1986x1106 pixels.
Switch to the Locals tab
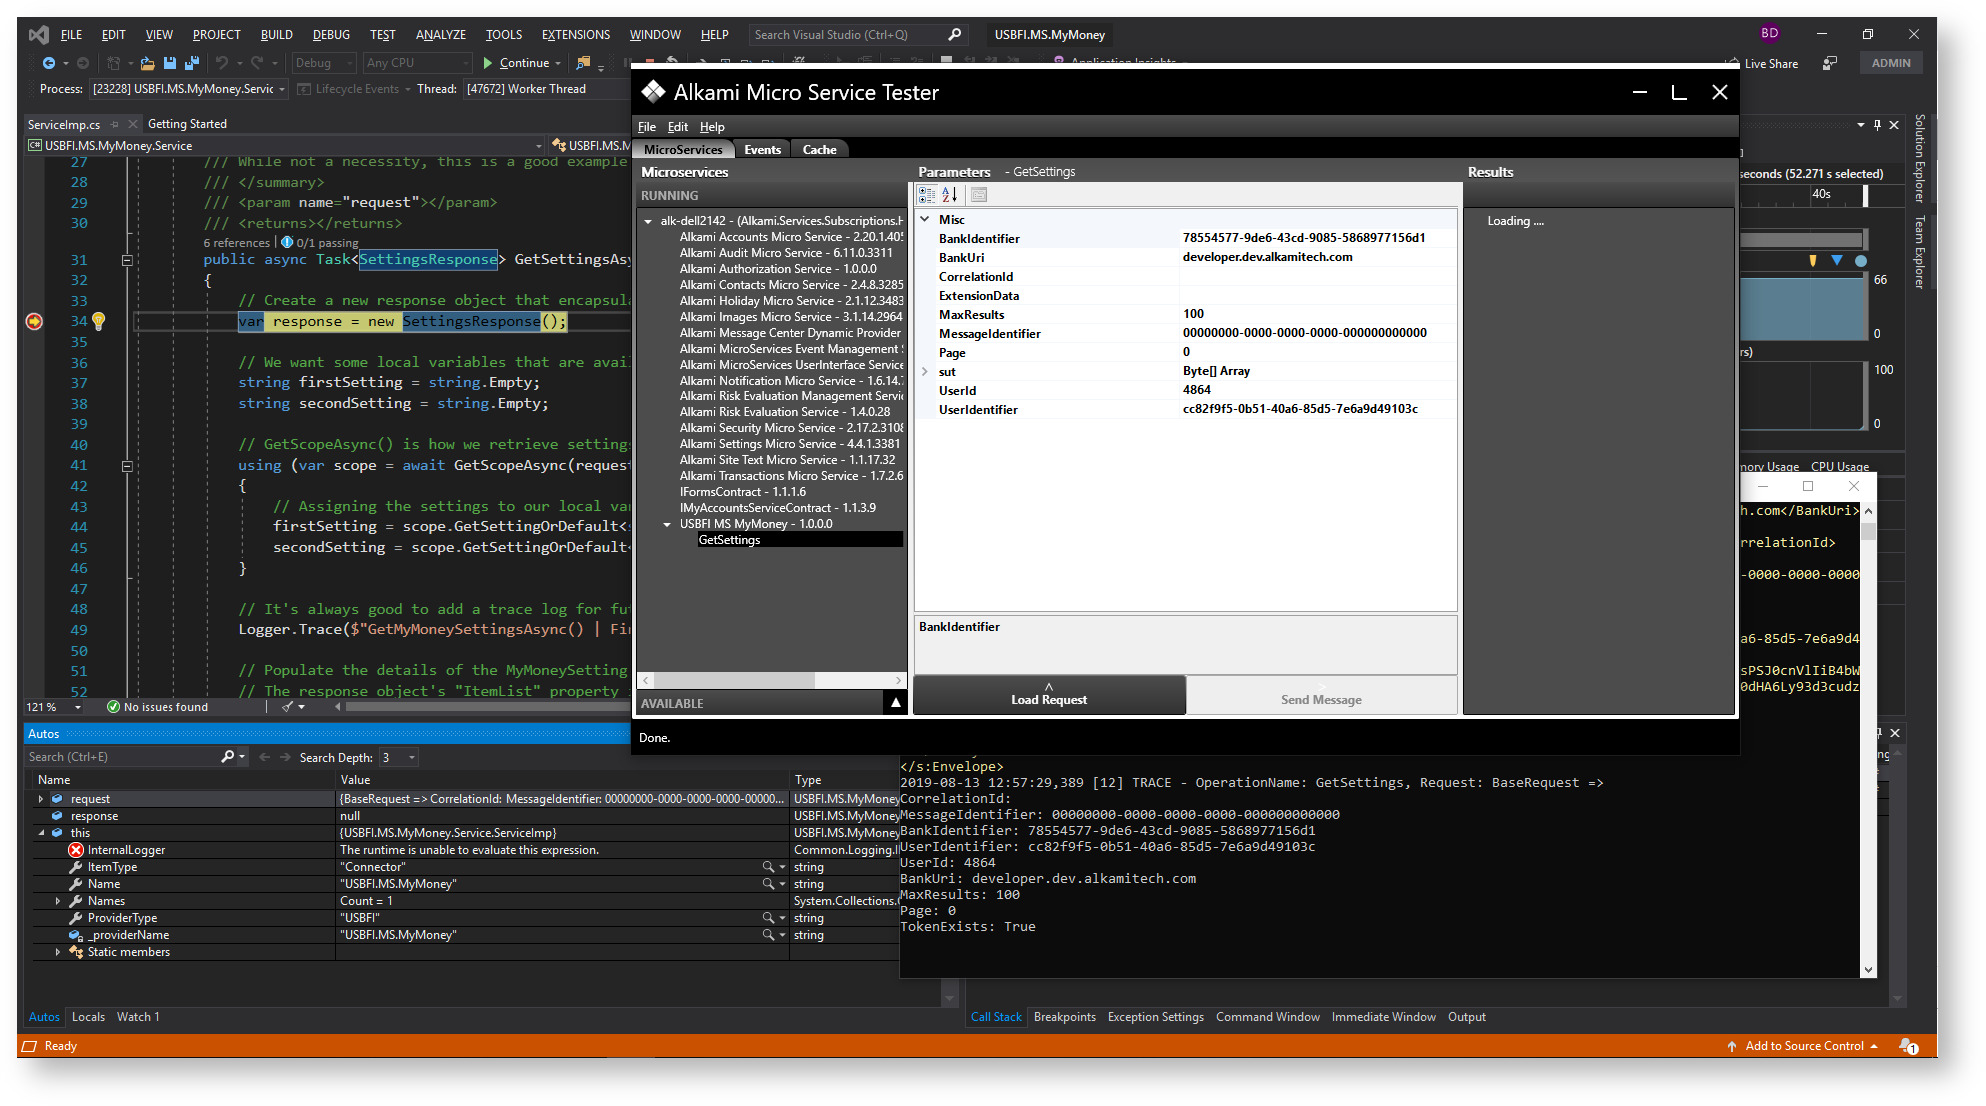coord(88,1017)
